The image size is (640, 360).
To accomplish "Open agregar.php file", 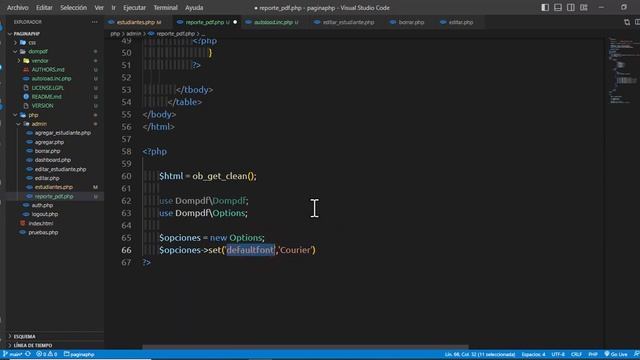I will pyautogui.click(x=49, y=142).
